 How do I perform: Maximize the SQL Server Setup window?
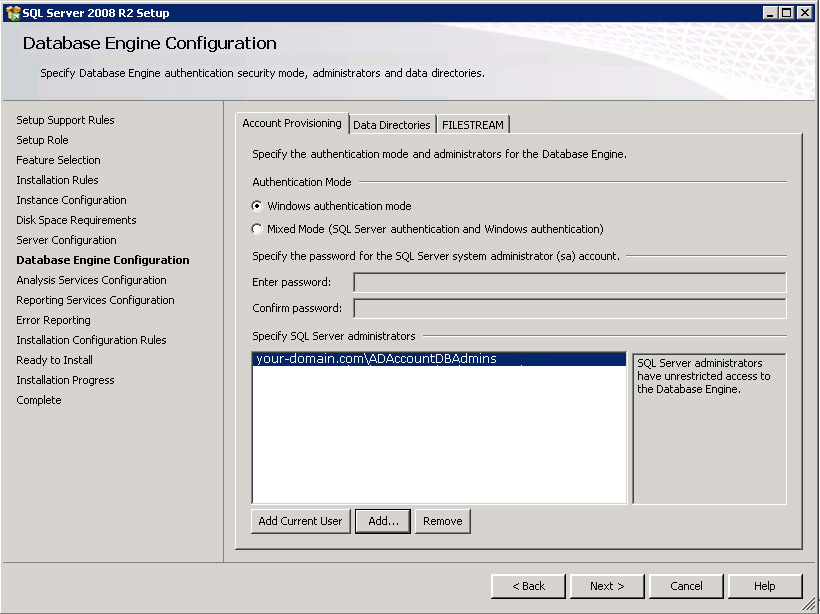(787, 13)
